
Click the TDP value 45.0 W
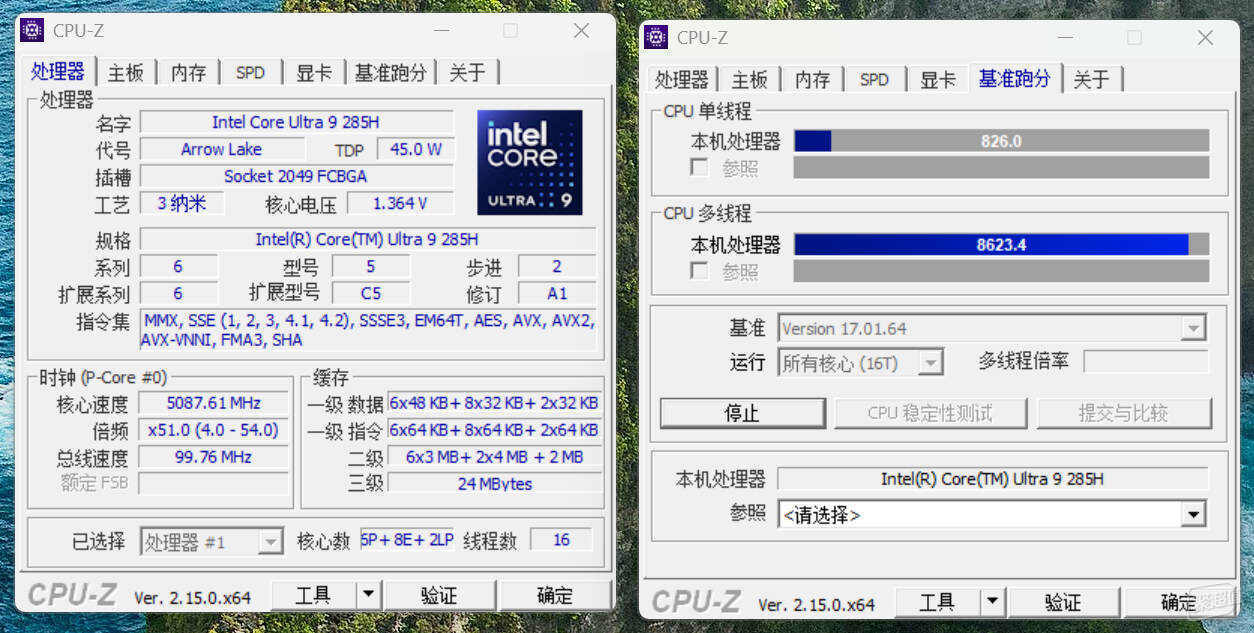(415, 149)
